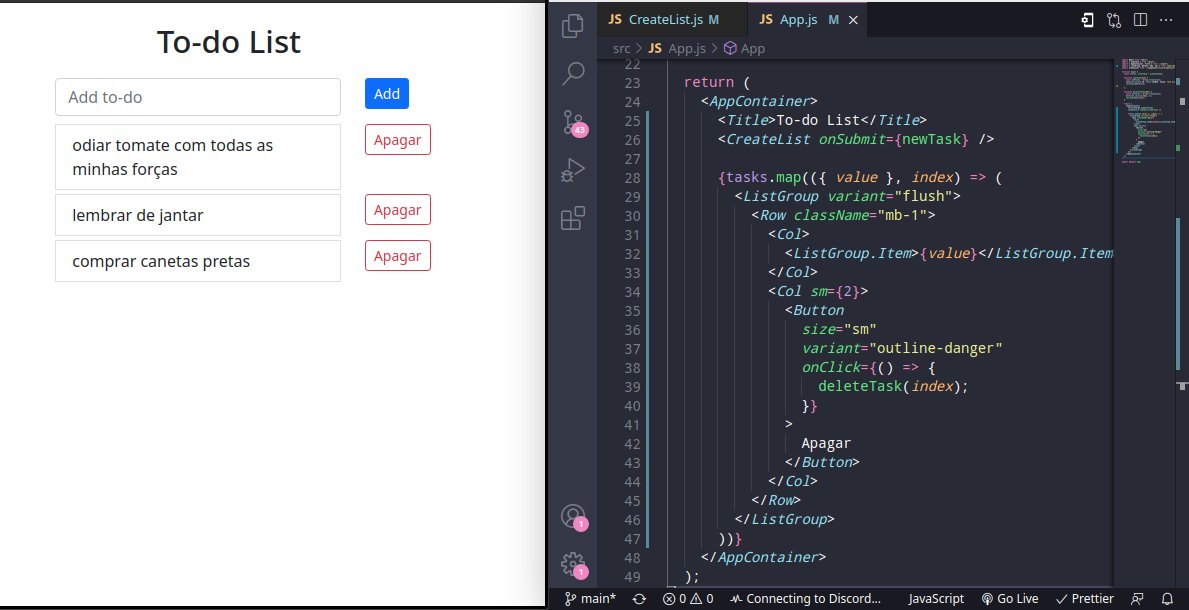Click 'deleteTask(index);' in the code
Image resolution: width=1189 pixels, height=610 pixels.
pyautogui.click(x=893, y=386)
